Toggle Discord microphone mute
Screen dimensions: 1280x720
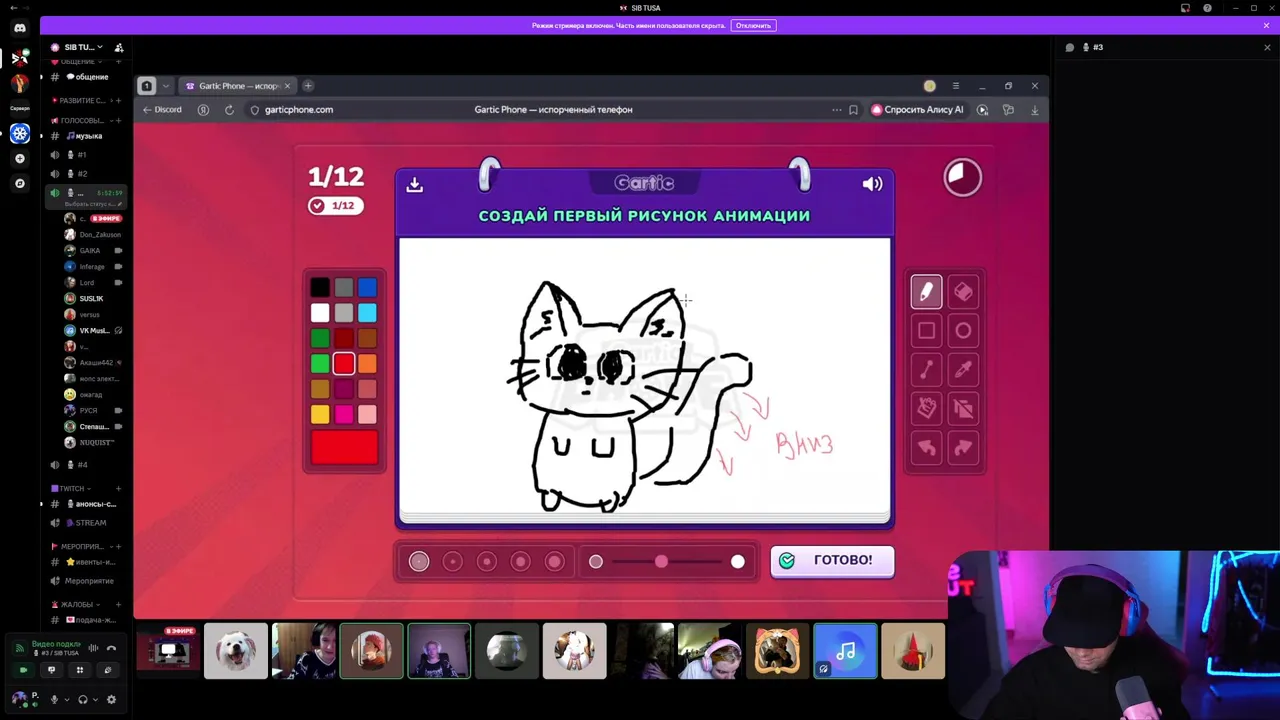pyautogui.click(x=54, y=700)
